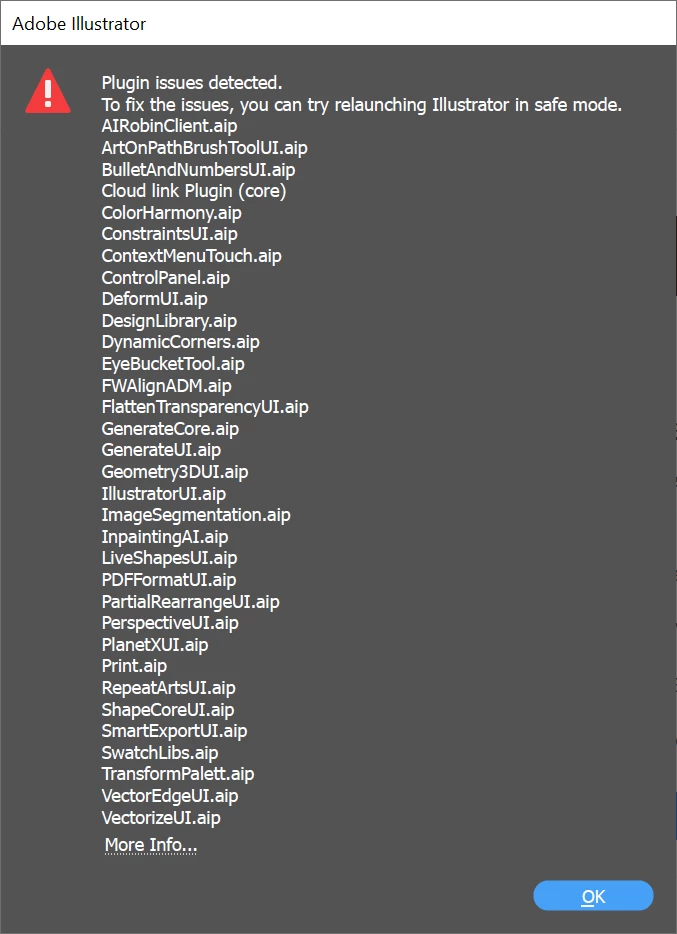Click the PDFFormatUI.aip entry

169,580
